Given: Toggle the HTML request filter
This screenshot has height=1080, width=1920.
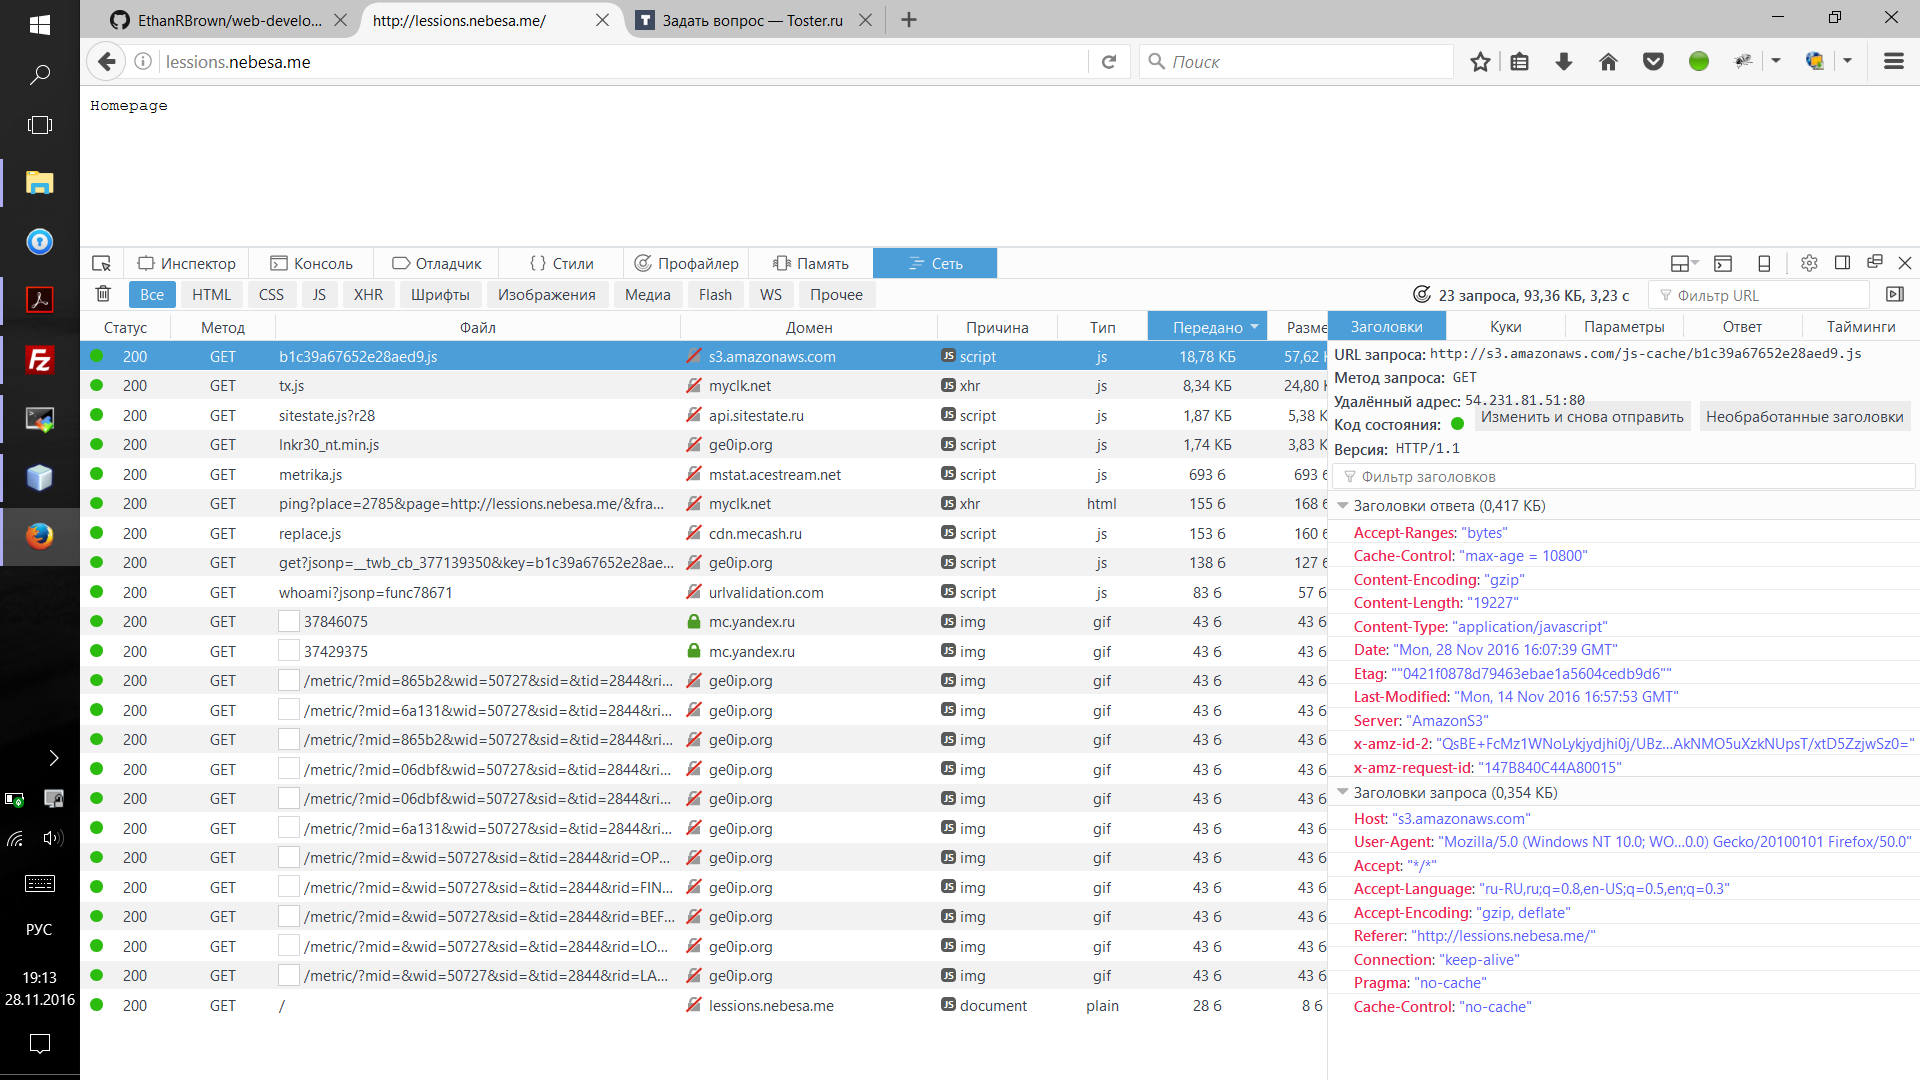Looking at the screenshot, I should (211, 294).
